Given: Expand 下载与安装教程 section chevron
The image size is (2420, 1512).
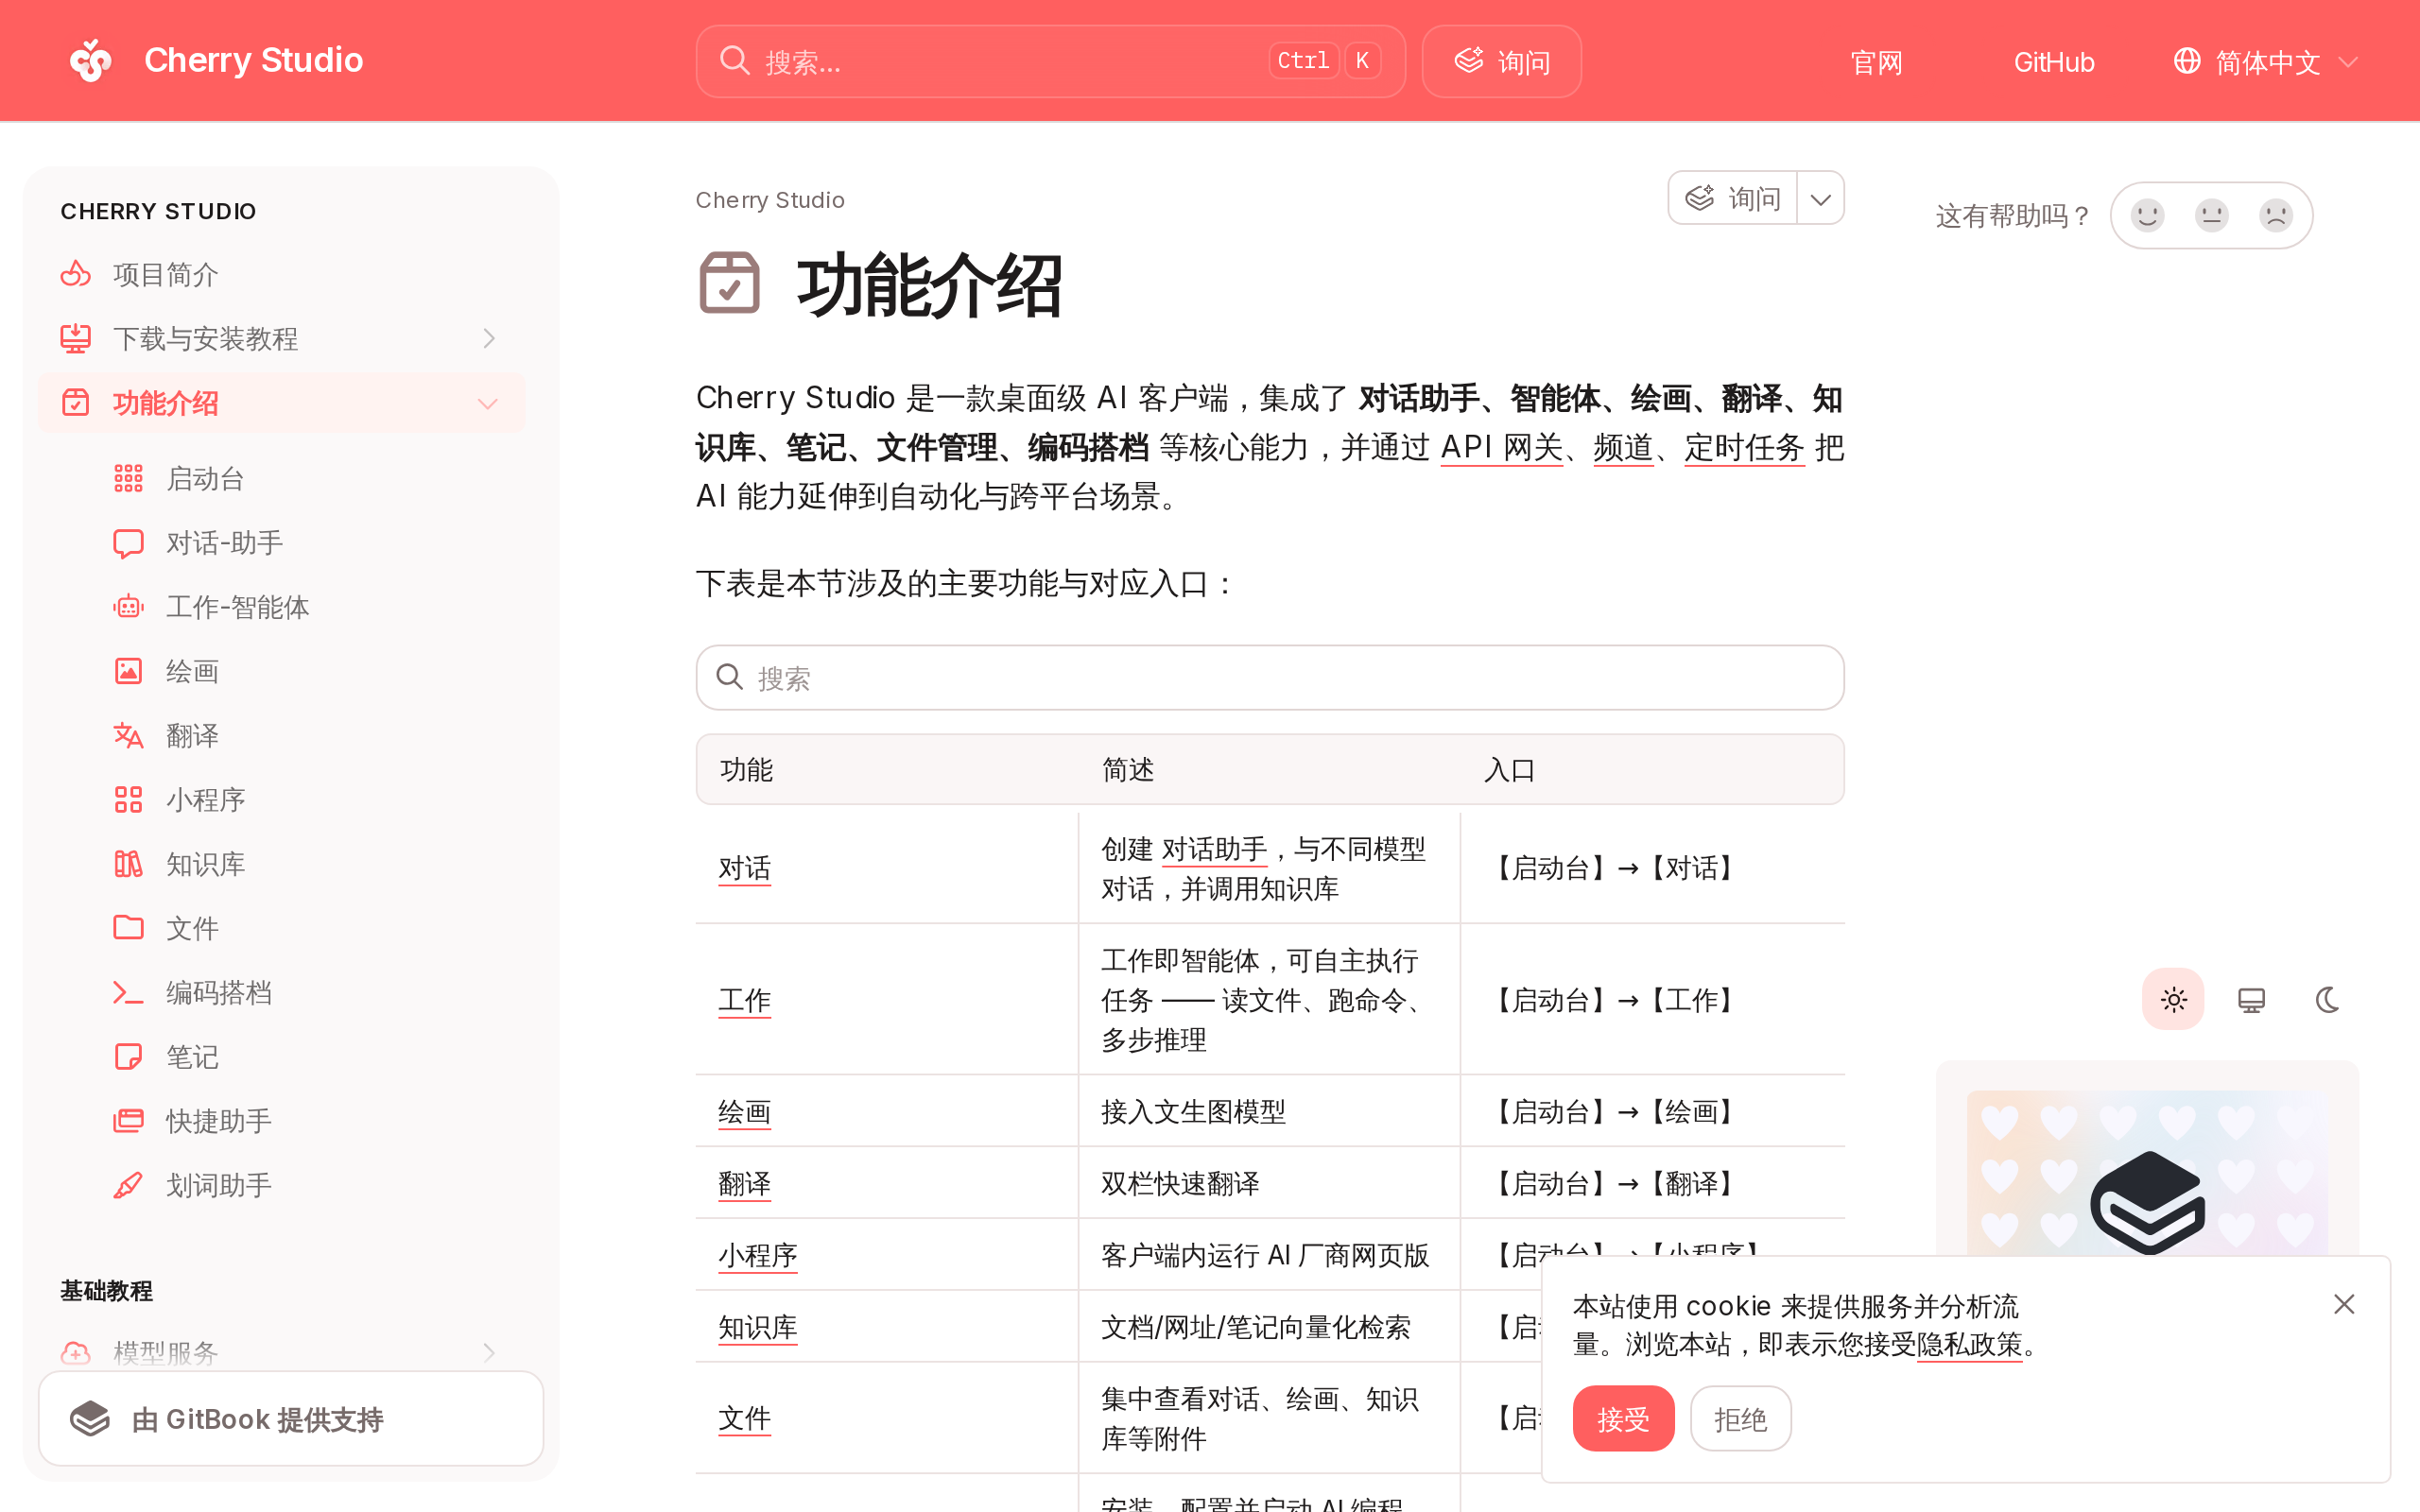Looking at the screenshot, I should pos(489,338).
